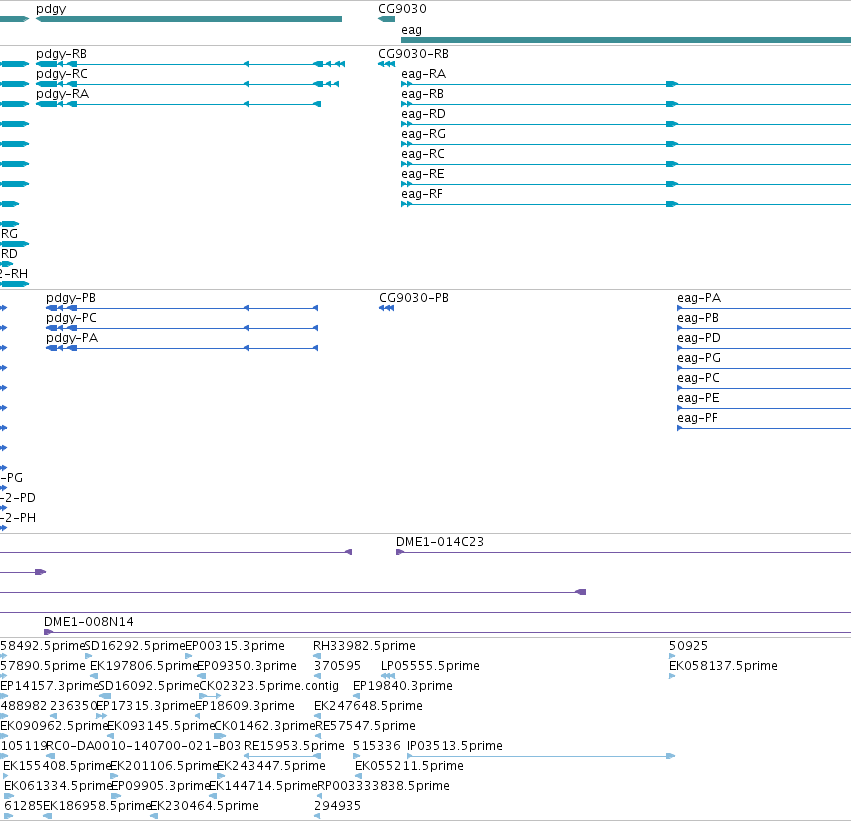Select EST EP17315.3prime
This screenshot has height=821, width=851.
(x=145, y=706)
